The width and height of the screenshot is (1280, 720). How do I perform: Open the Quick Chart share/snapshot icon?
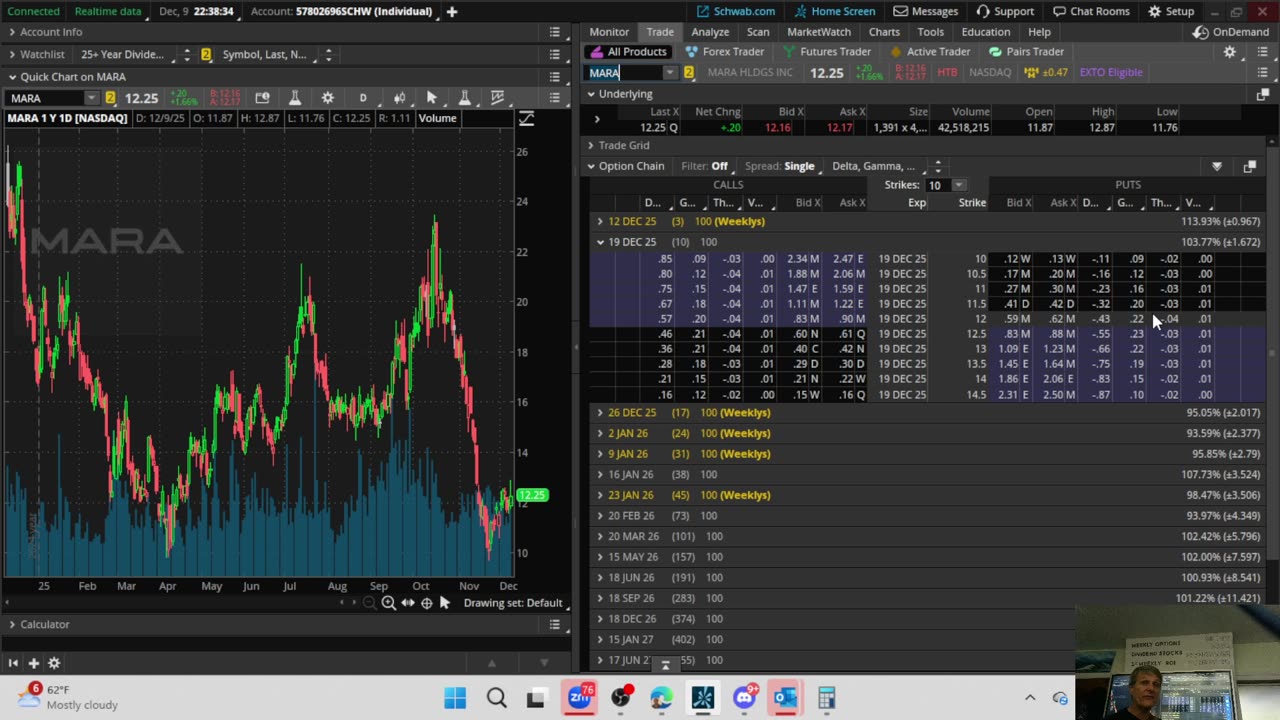262,98
